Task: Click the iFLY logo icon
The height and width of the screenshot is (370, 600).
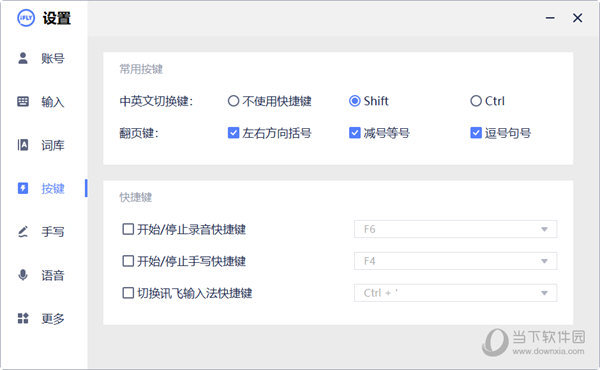Action: pyautogui.click(x=26, y=18)
